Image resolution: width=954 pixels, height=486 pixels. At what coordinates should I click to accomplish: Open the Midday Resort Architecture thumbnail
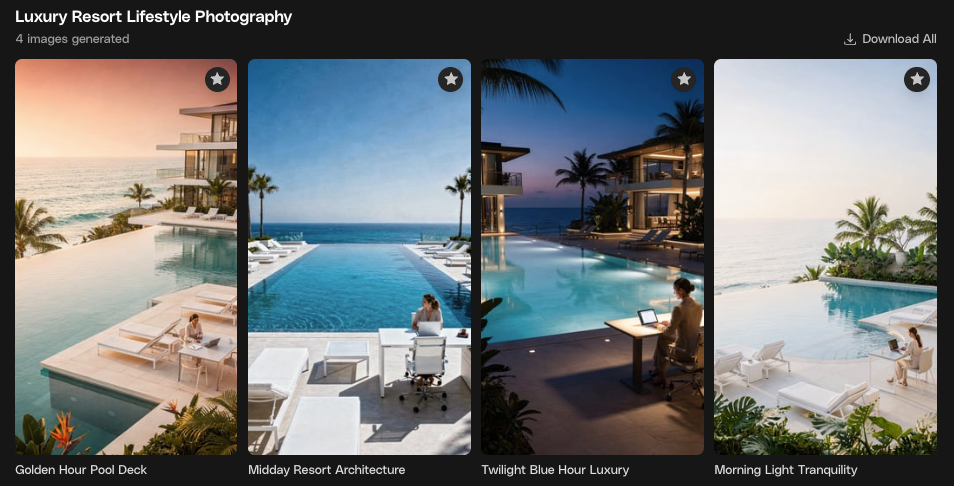click(359, 257)
